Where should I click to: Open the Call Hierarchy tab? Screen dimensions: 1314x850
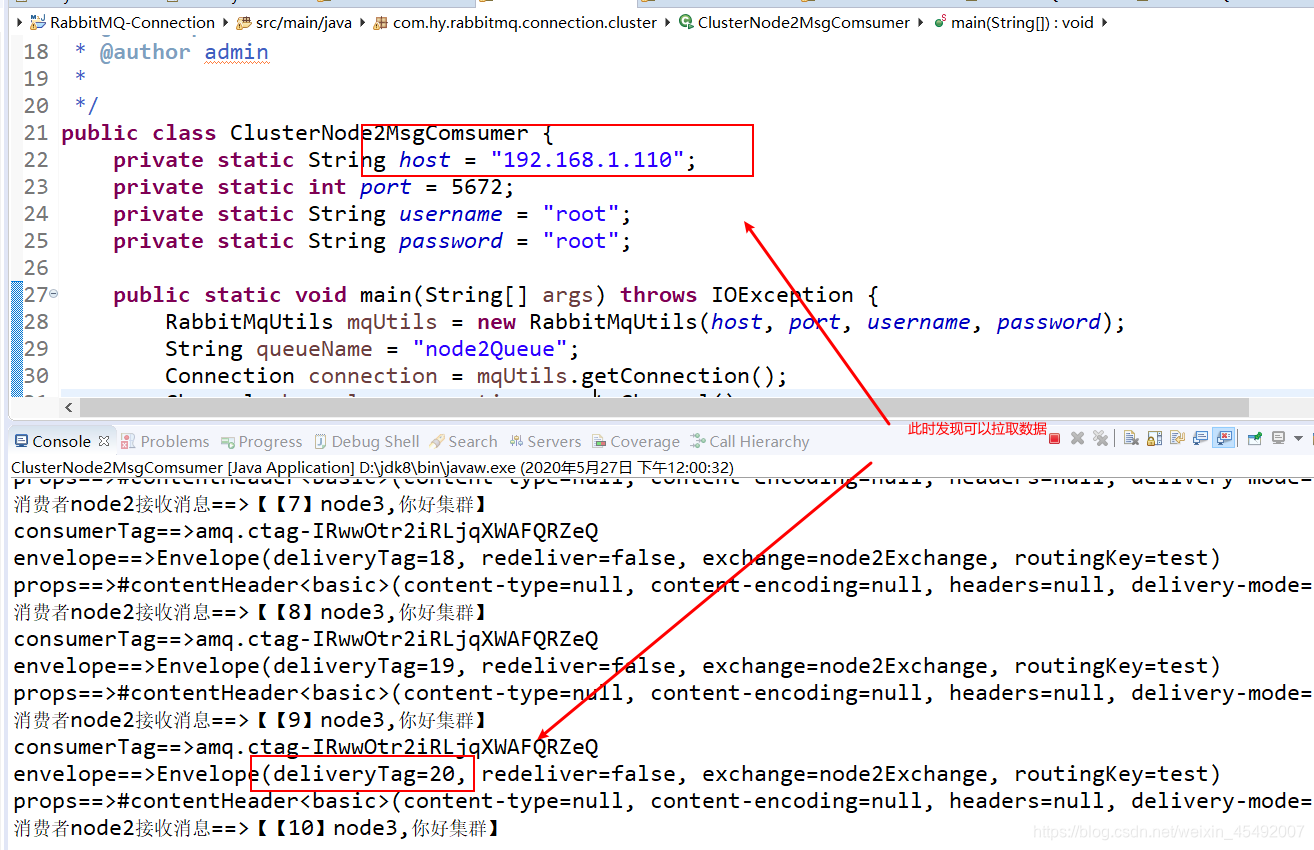coord(749,441)
